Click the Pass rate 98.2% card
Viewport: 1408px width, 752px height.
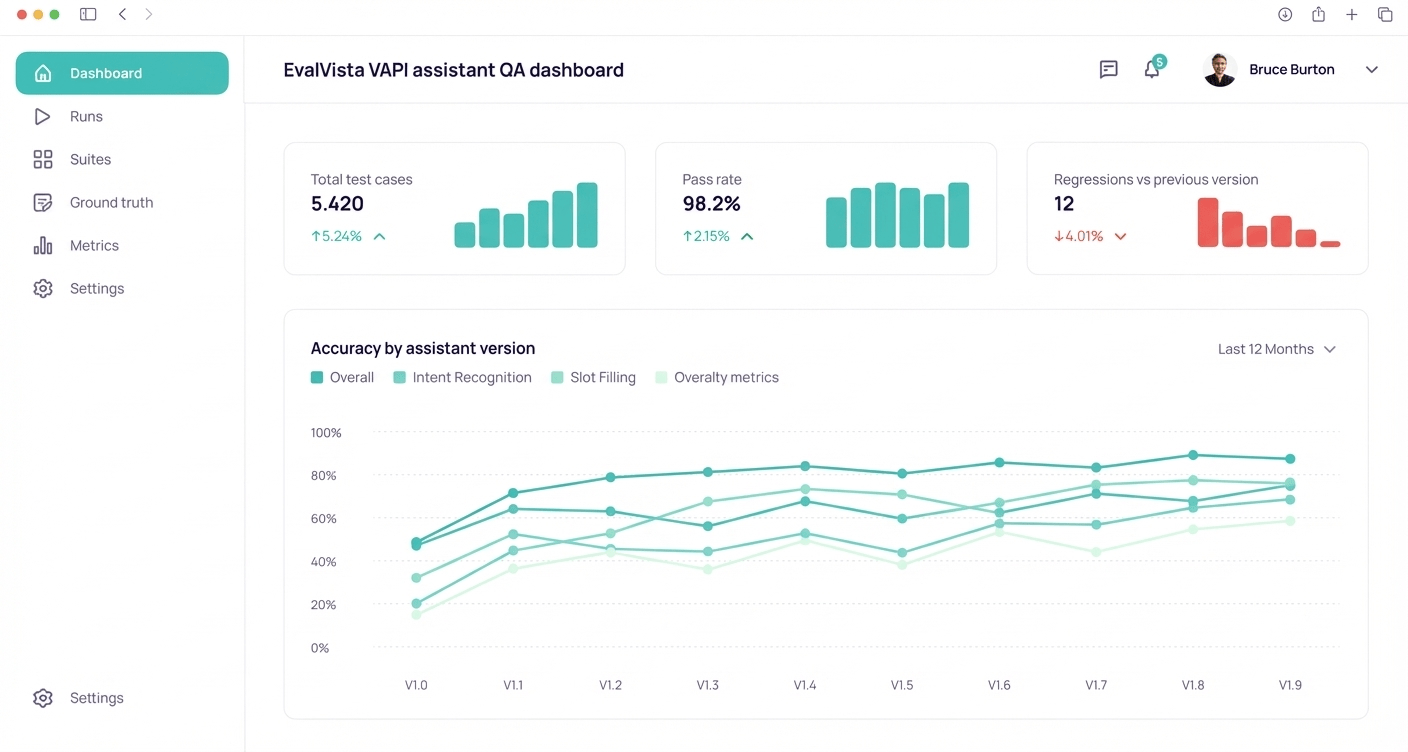click(x=825, y=208)
